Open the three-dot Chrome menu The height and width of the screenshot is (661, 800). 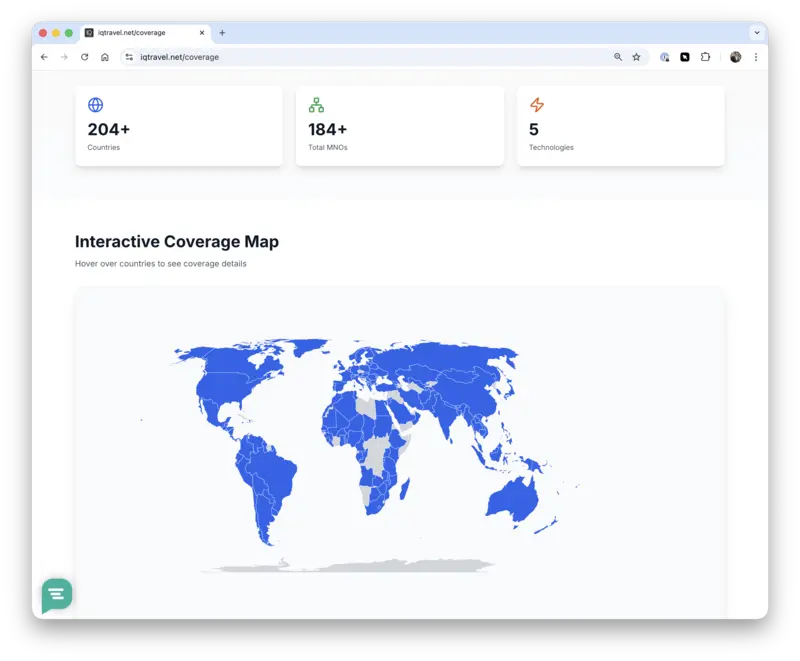click(x=757, y=57)
